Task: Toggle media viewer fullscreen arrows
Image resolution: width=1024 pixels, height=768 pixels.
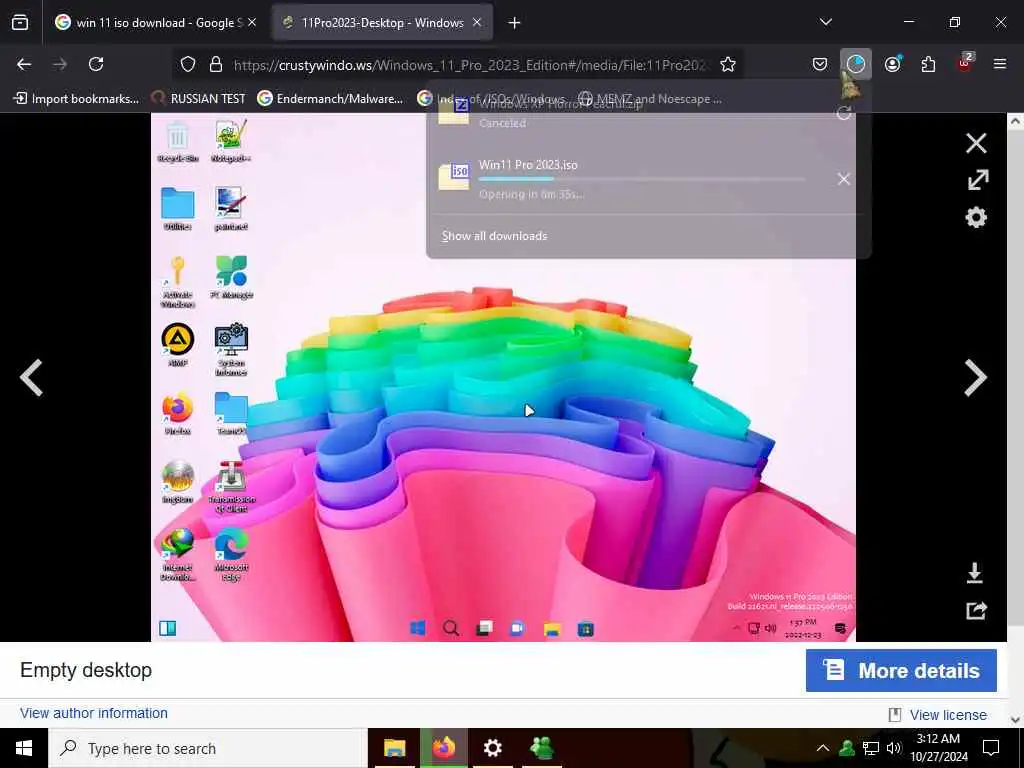Action: [x=977, y=180]
